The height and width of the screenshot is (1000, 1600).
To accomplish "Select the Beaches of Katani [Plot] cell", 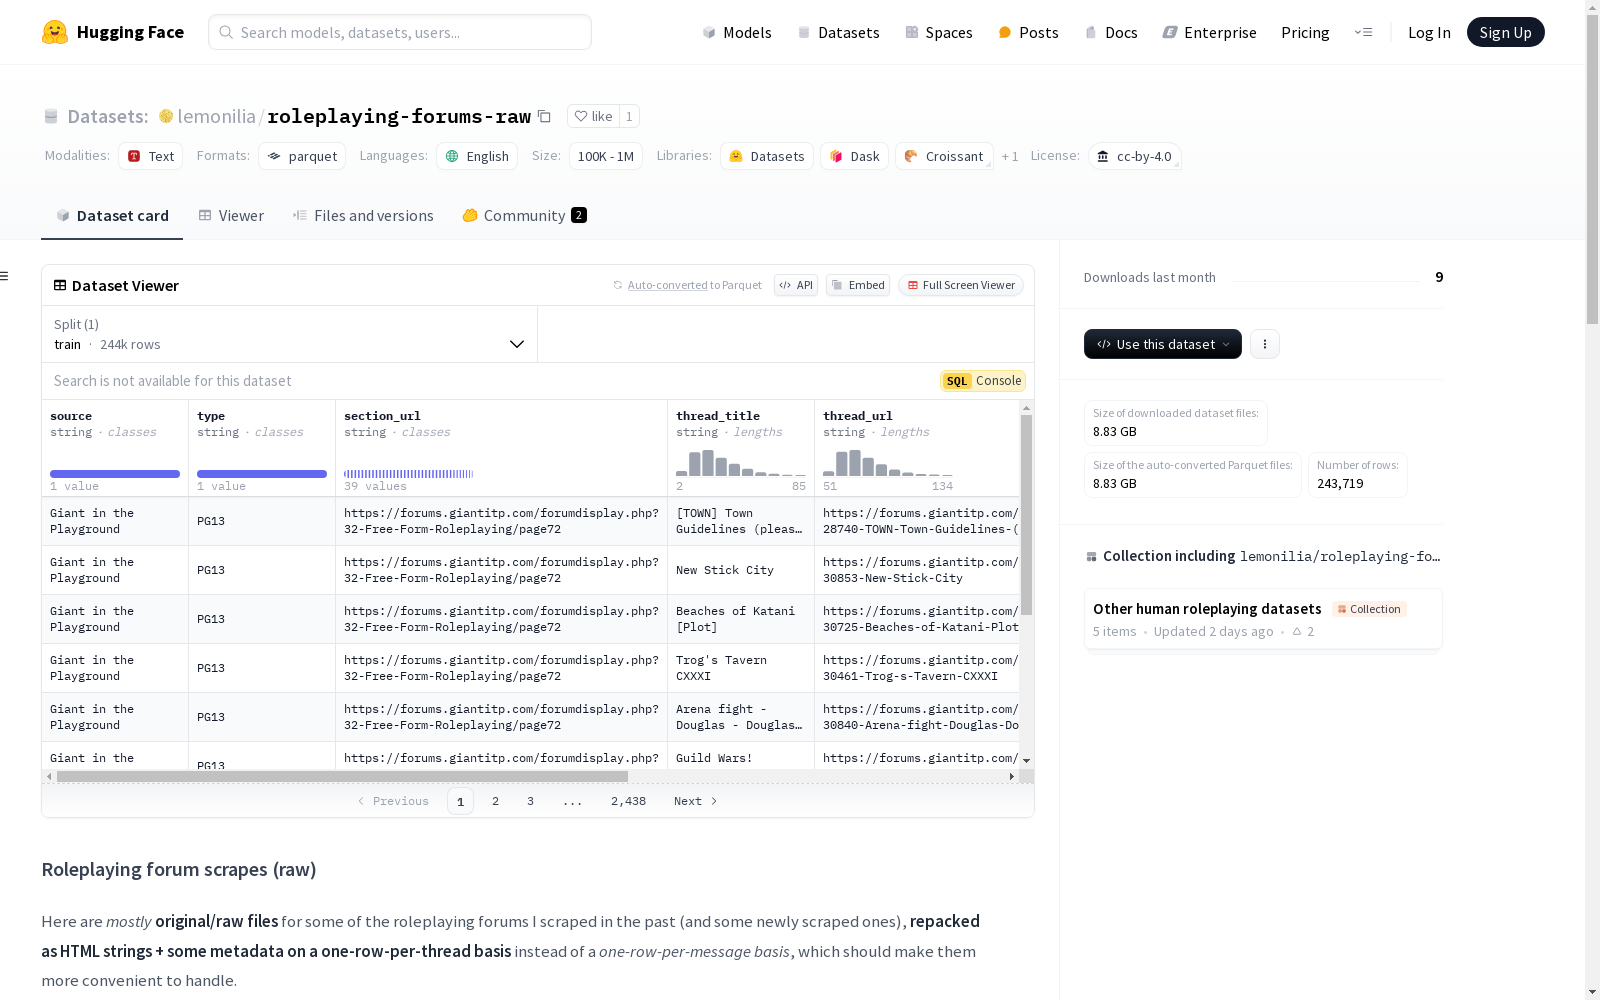I will click(741, 619).
